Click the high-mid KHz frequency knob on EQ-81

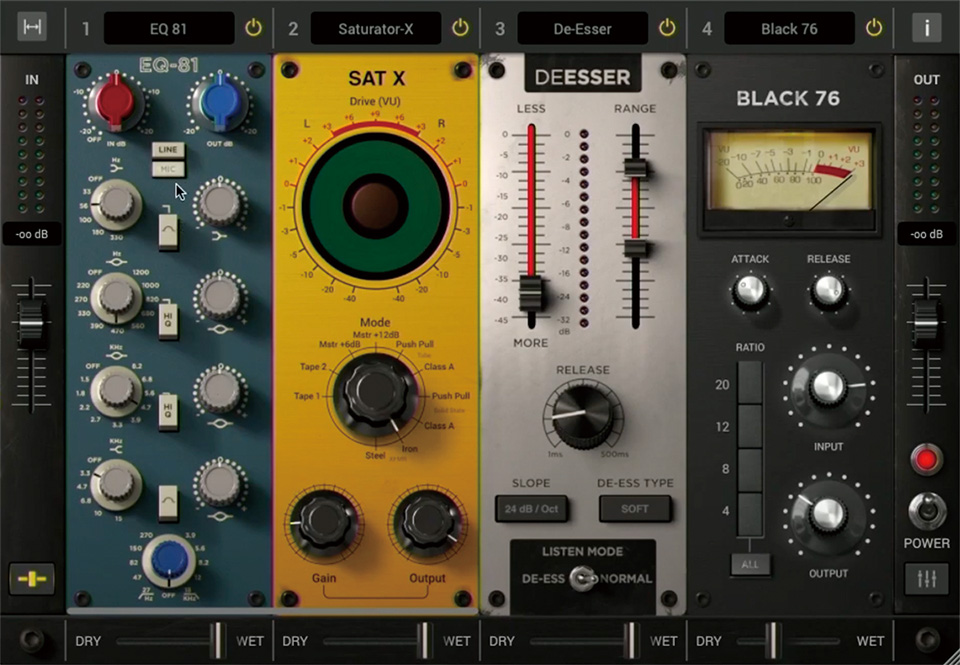click(116, 391)
